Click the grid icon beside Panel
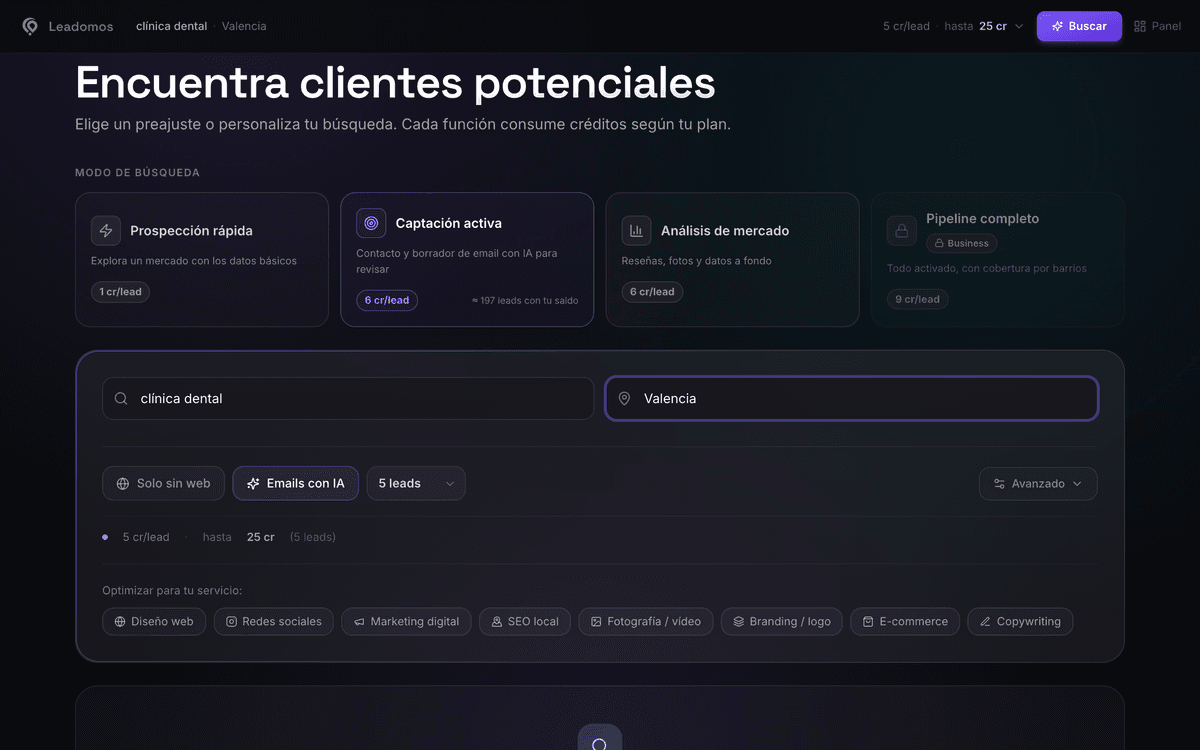Screen dimensions: 1200x750 [1140, 26]
